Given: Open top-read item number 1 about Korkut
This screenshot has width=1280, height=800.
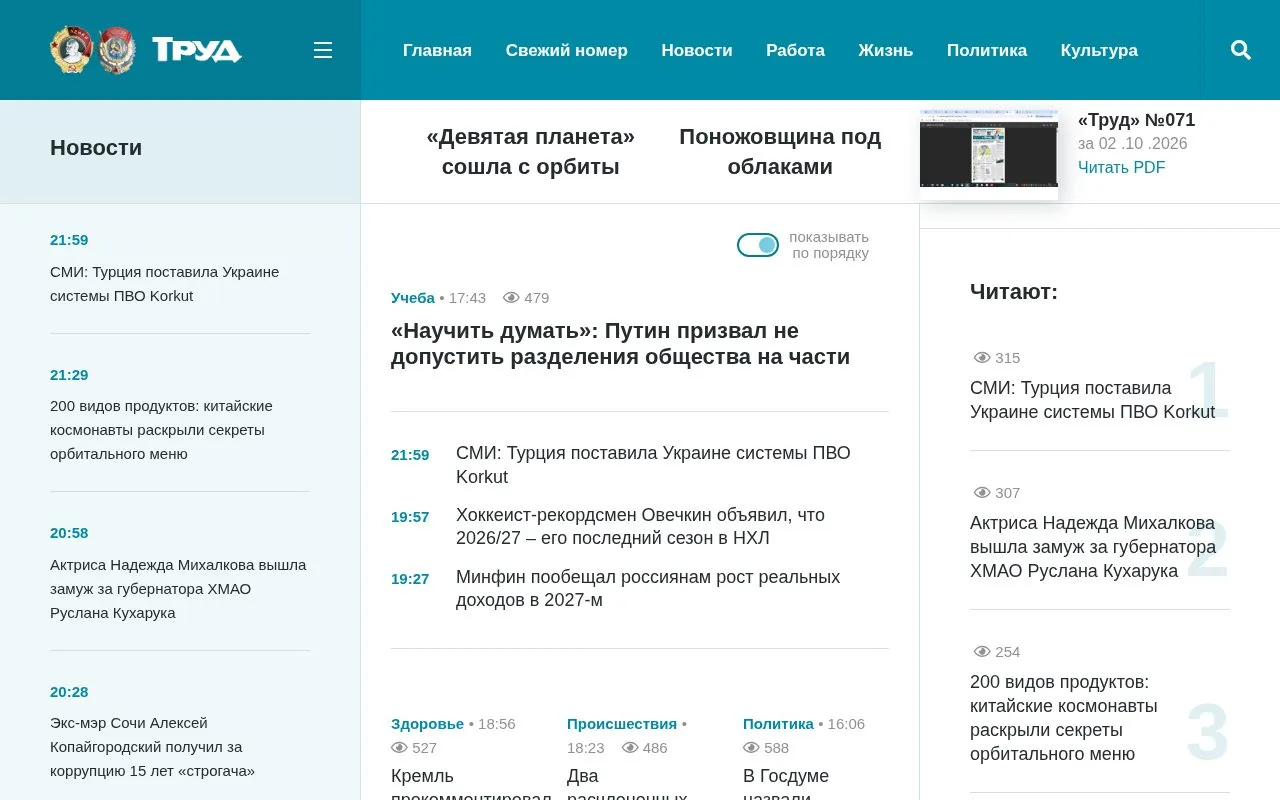Looking at the screenshot, I should [1092, 400].
